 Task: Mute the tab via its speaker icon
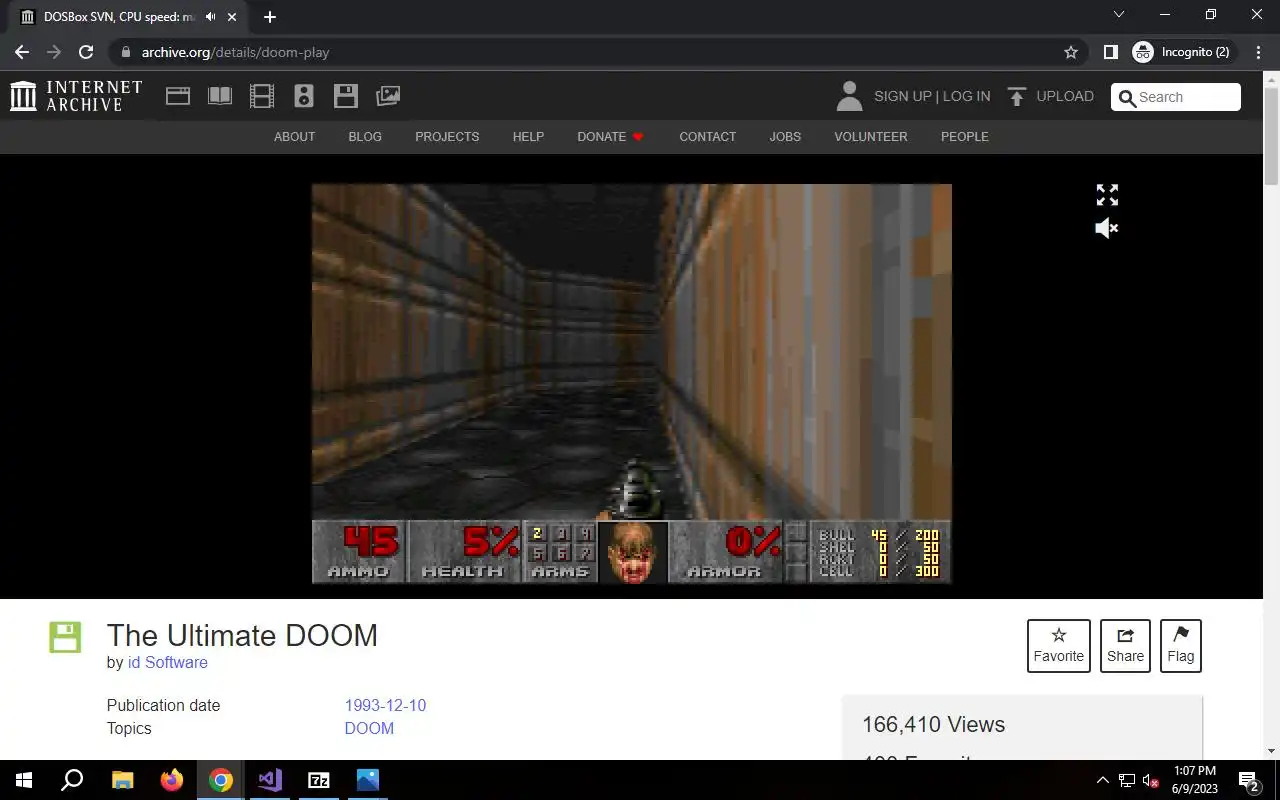[211, 17]
